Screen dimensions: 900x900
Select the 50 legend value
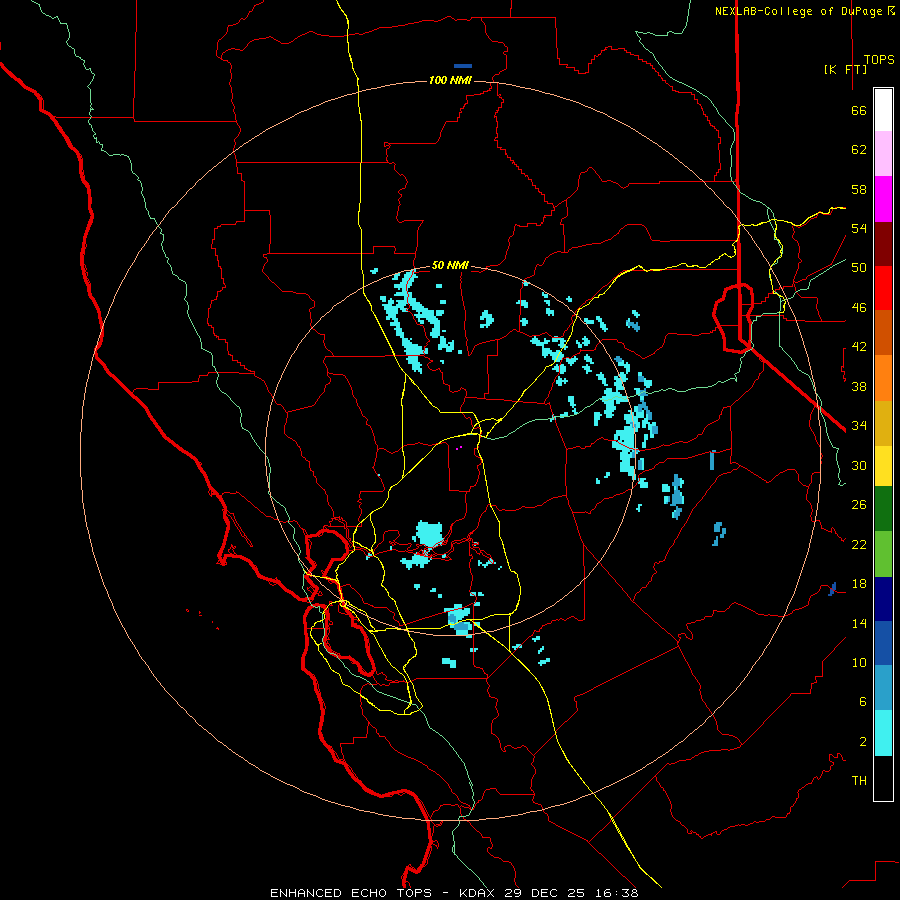pos(859,268)
